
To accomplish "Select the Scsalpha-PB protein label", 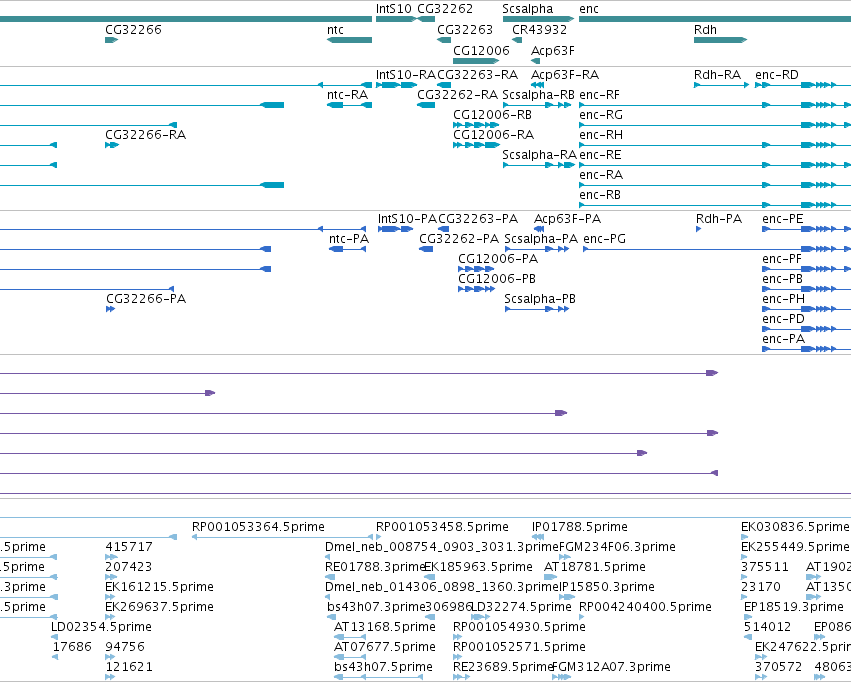I will (540, 299).
